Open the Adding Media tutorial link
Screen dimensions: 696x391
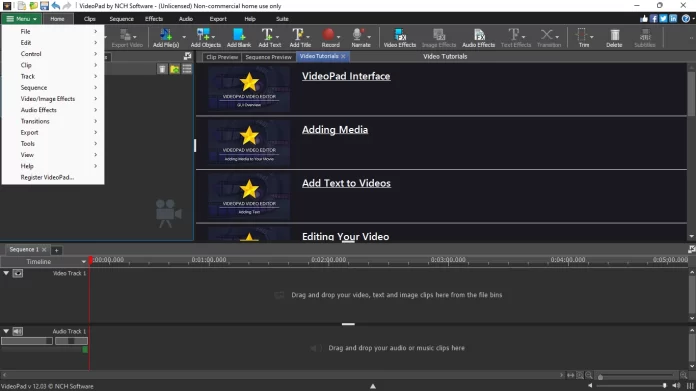point(335,130)
